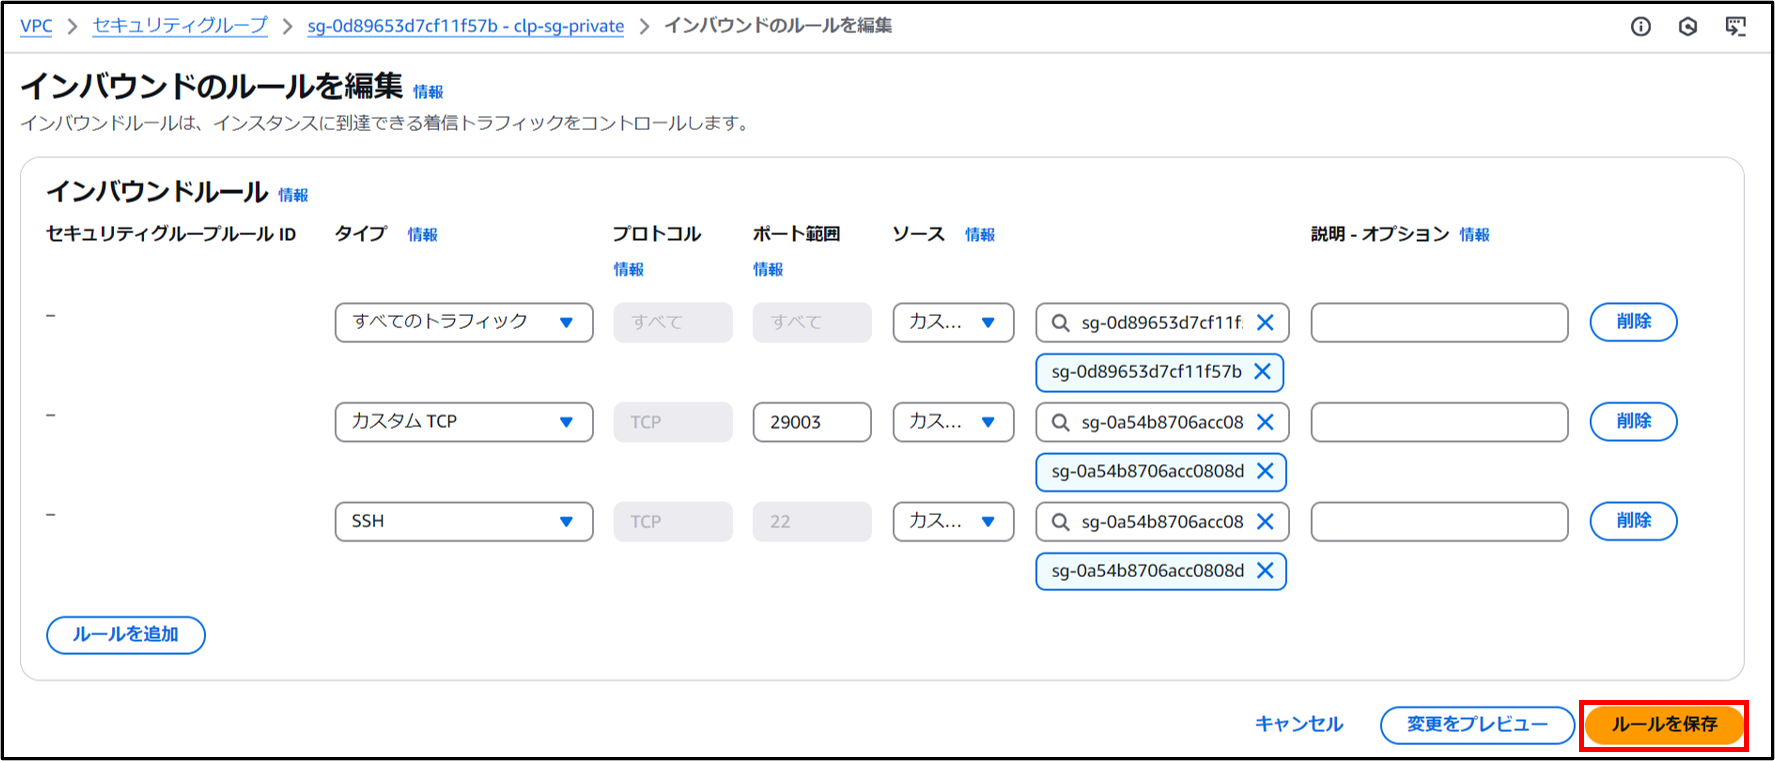
Task: Delete the SSH rule with 削除 button
Action: (1633, 521)
